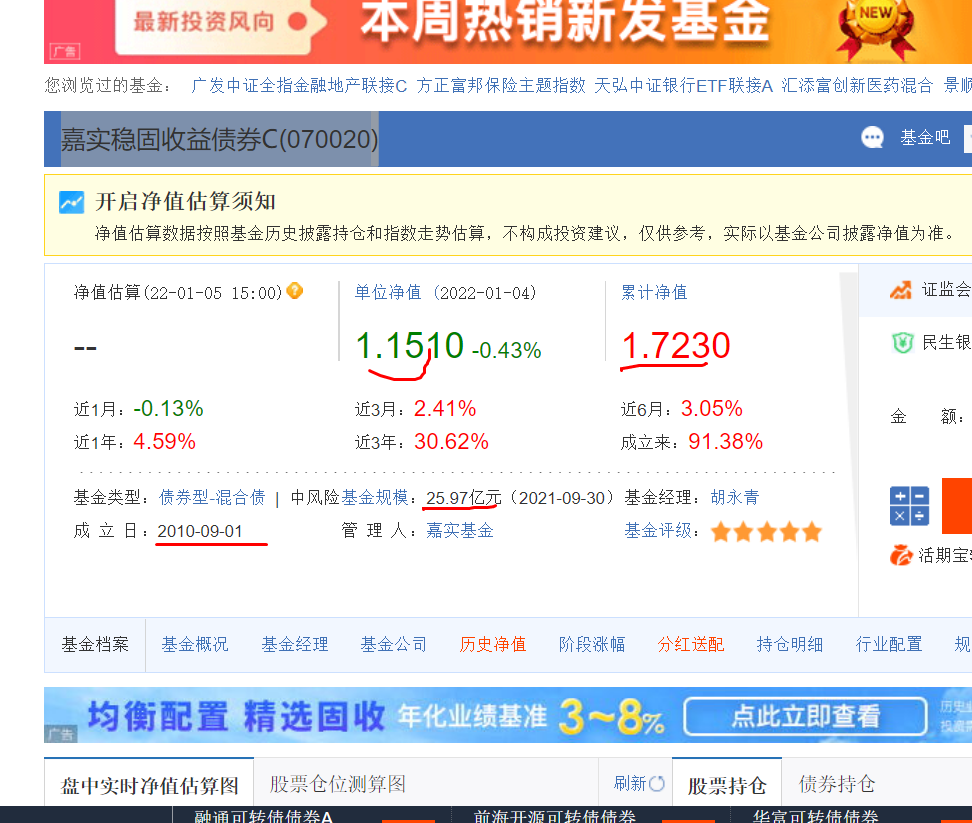Open the 基金公司 tab

(394, 645)
